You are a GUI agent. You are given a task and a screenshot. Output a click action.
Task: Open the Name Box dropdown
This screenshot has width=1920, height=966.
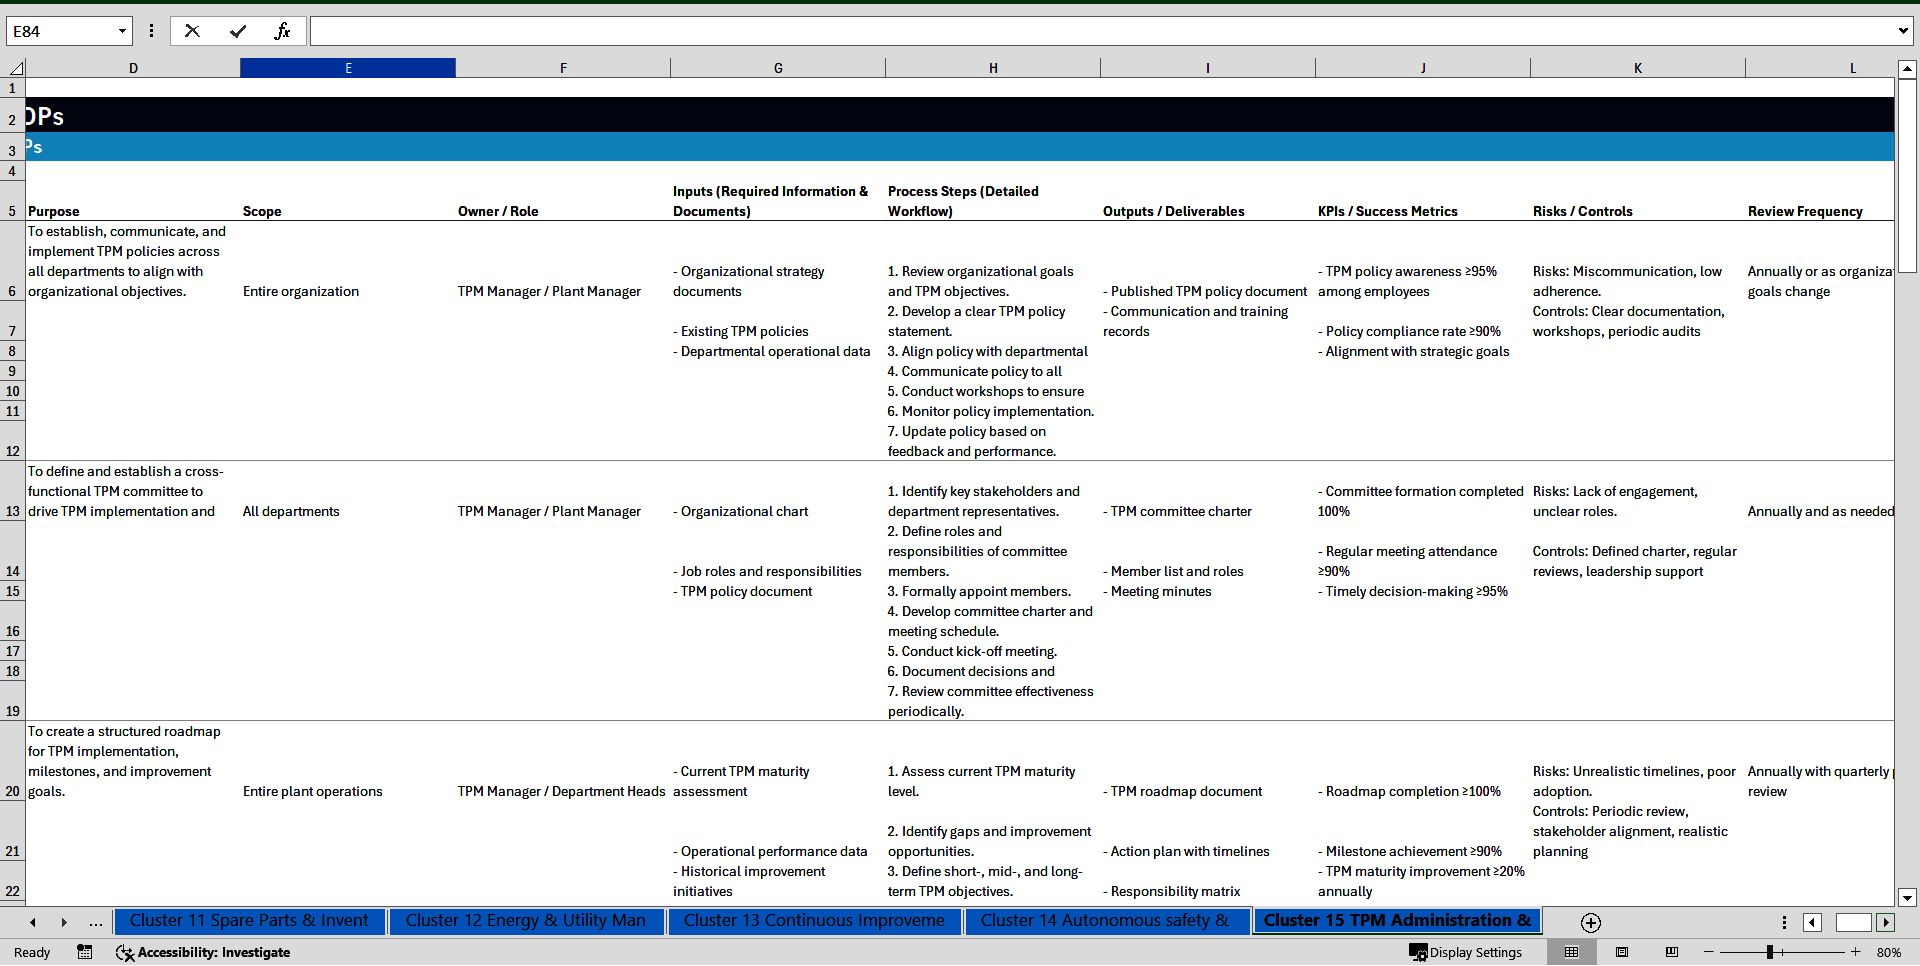122,31
